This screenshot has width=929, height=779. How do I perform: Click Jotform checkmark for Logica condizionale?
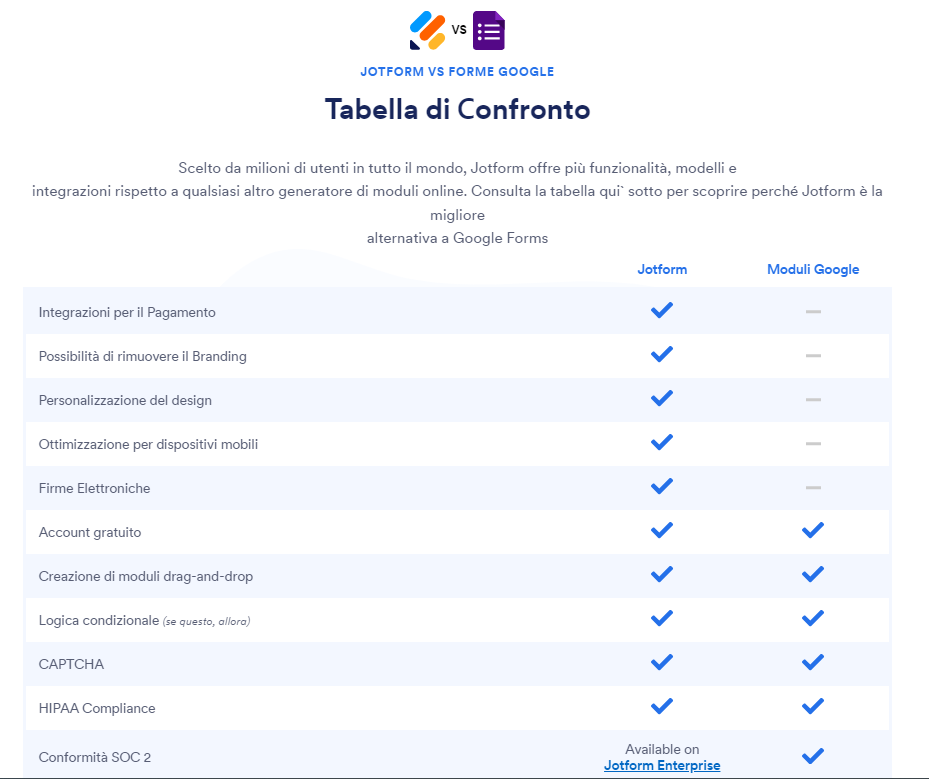point(662,618)
